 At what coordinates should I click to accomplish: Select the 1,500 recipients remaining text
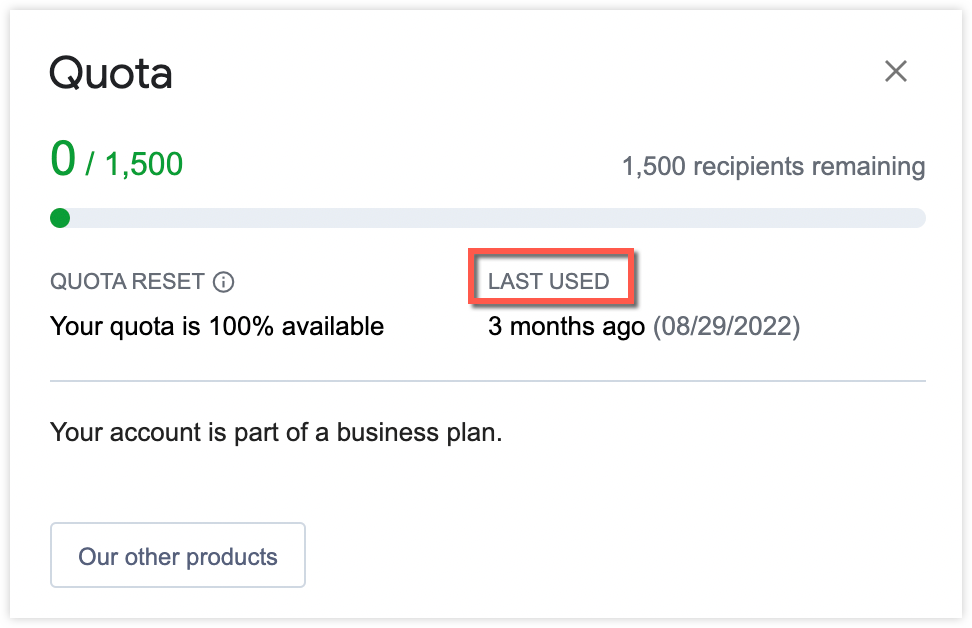pos(772,166)
